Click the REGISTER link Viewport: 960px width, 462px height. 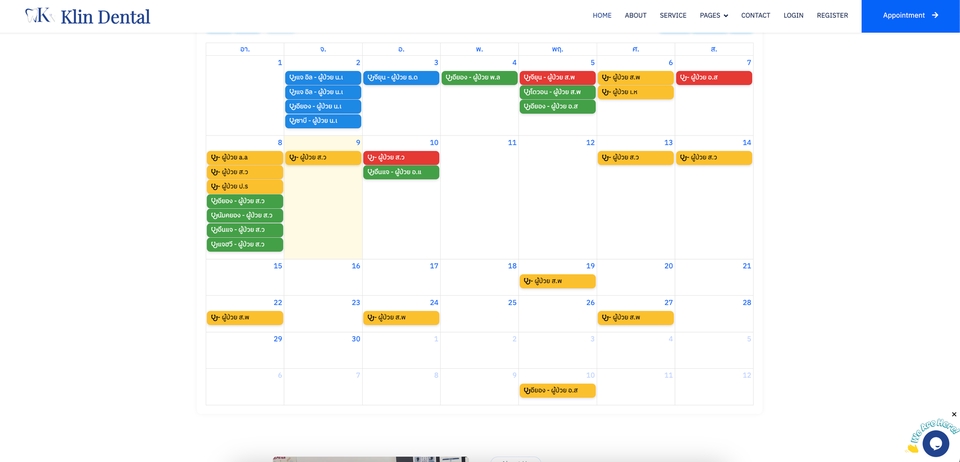[832, 16]
